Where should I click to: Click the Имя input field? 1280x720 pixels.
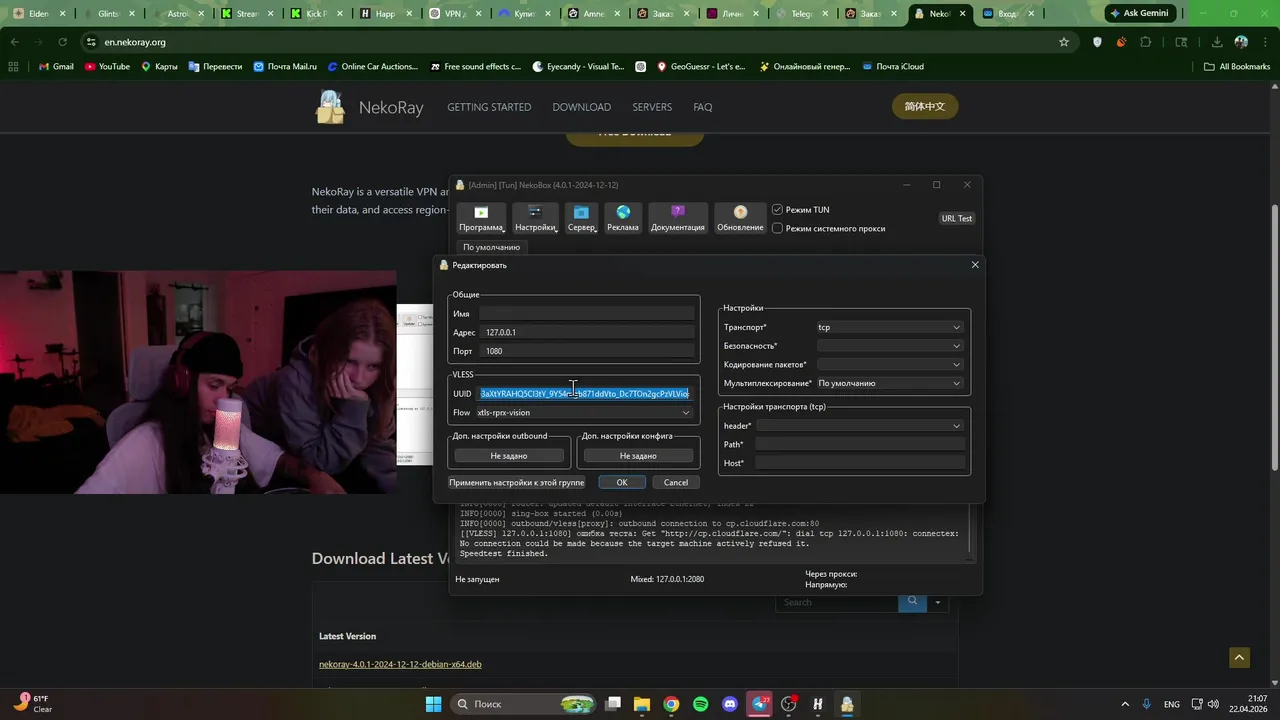pos(587,313)
